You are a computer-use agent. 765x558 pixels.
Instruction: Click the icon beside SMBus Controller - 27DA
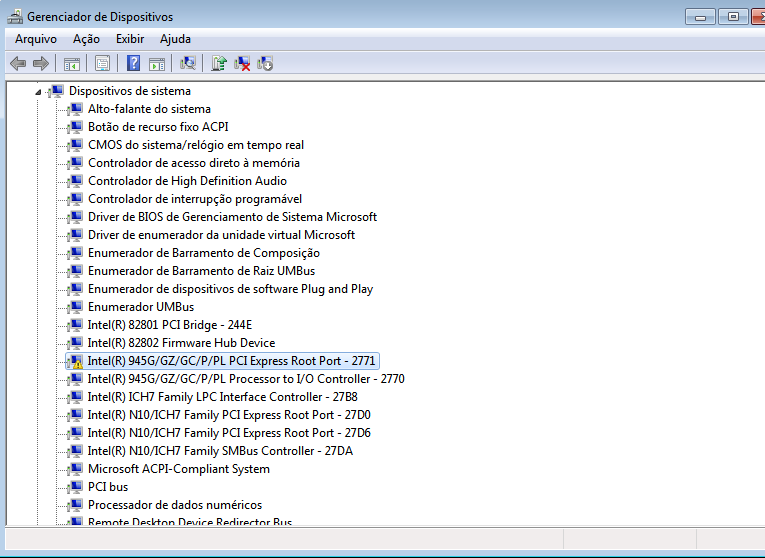coord(75,451)
